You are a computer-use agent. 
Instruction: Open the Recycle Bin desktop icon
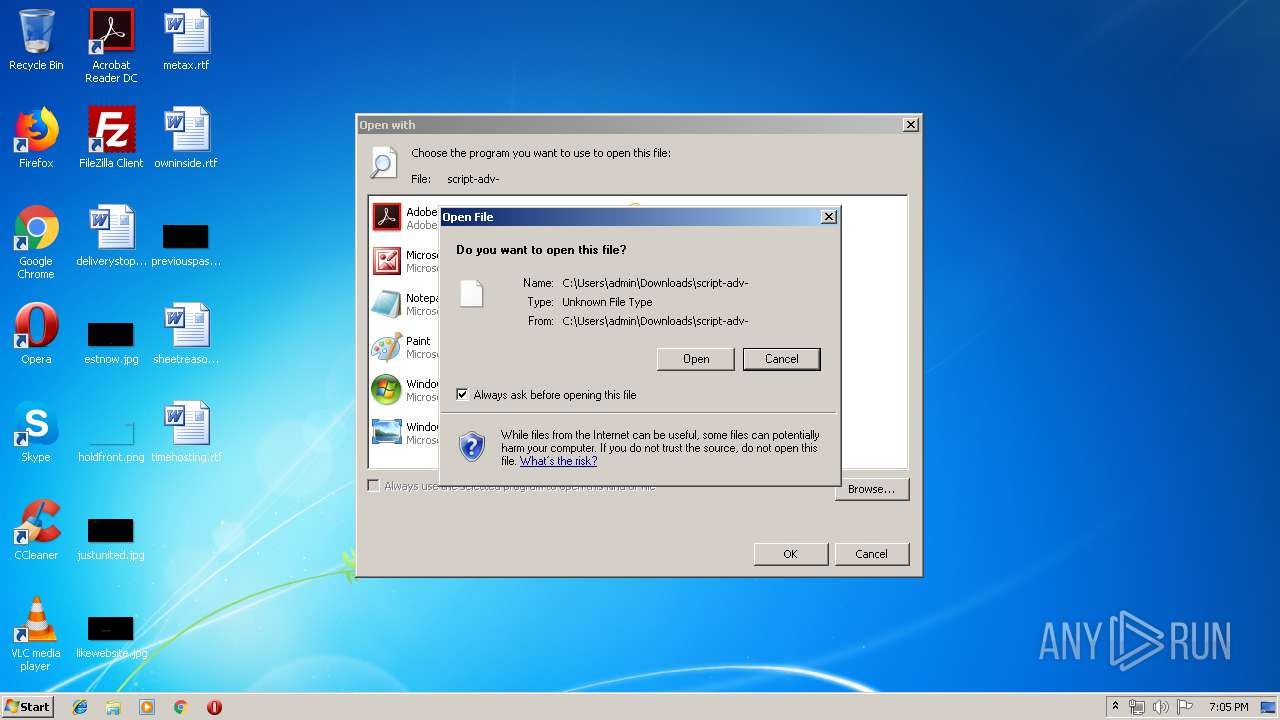pos(36,40)
